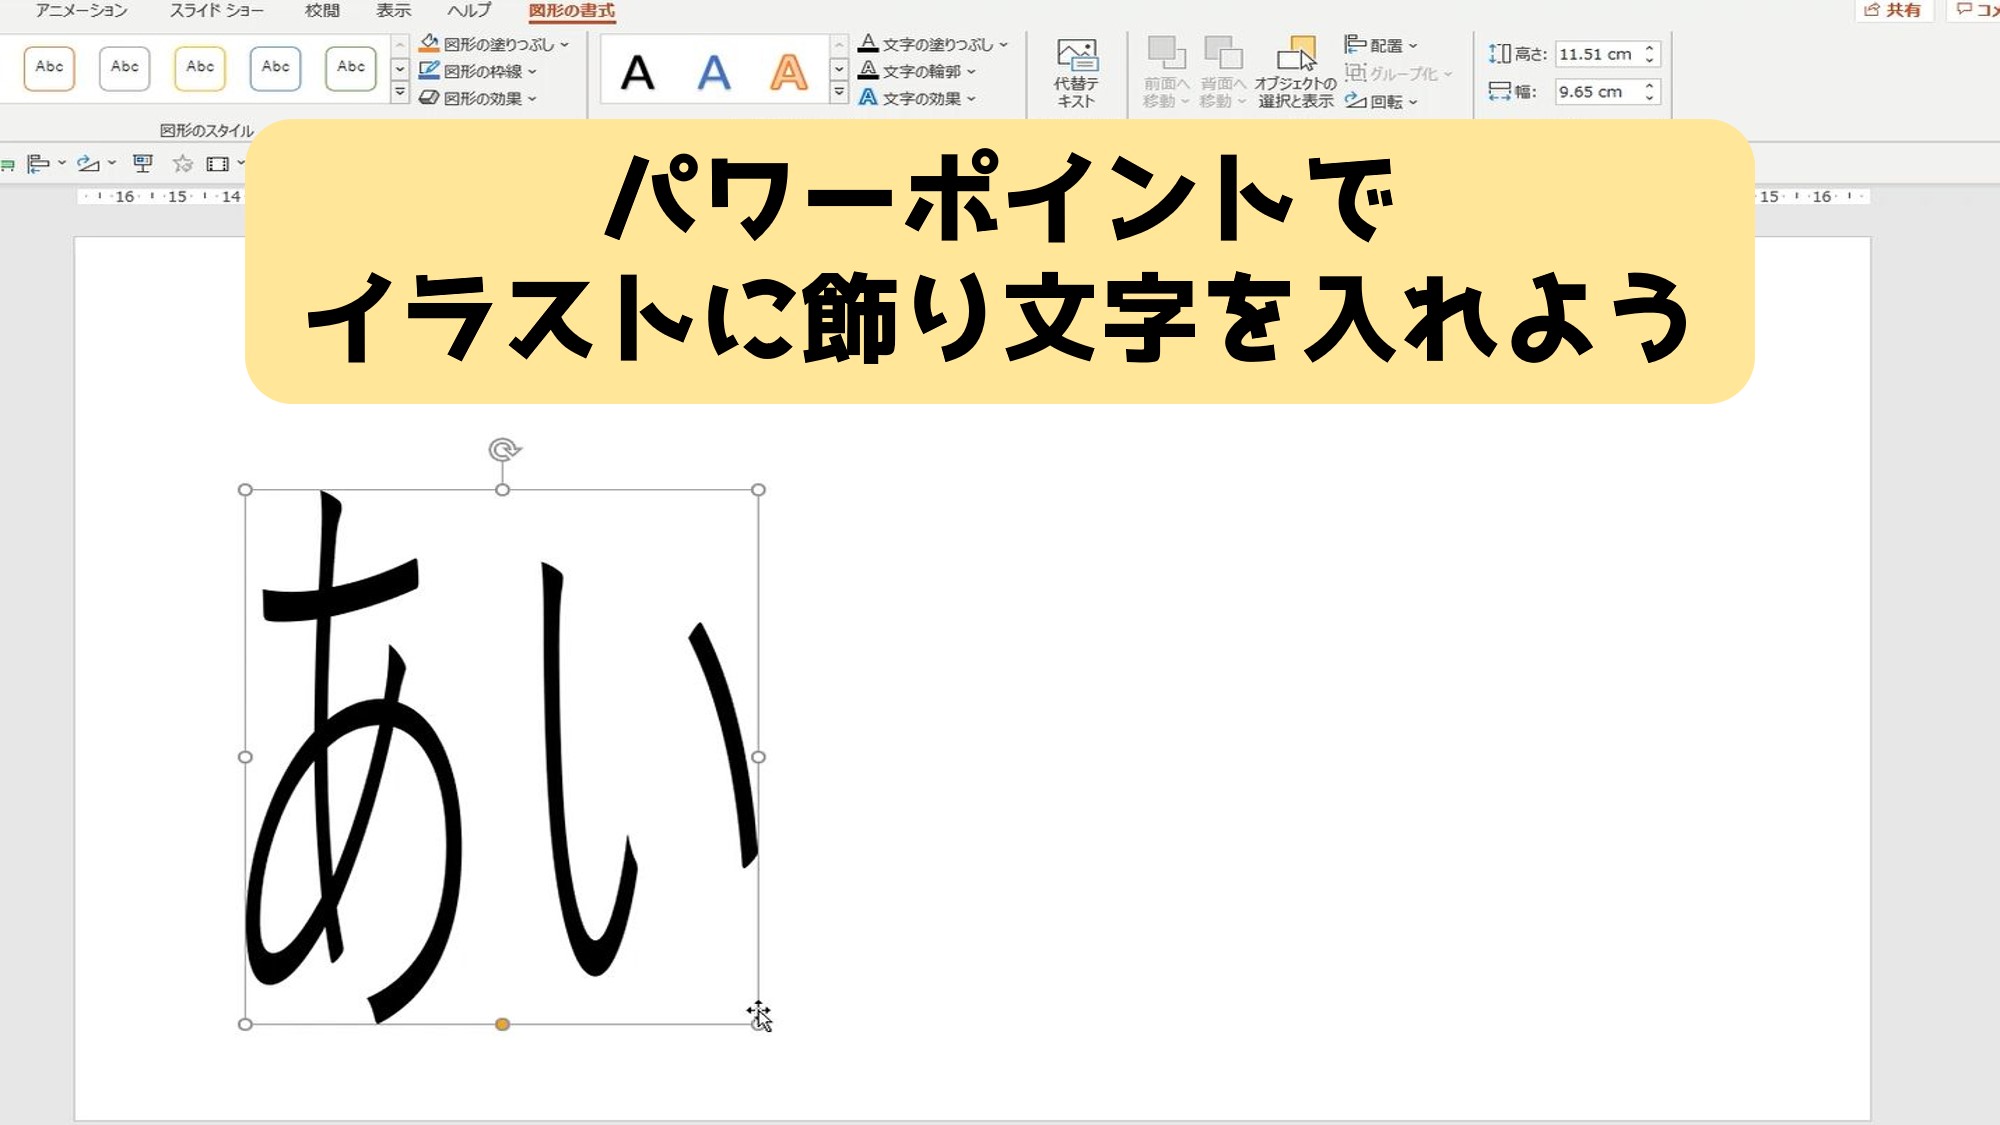Open the 配置 align dropdown
Image resolution: width=2000 pixels, height=1125 pixels.
pyautogui.click(x=1381, y=45)
